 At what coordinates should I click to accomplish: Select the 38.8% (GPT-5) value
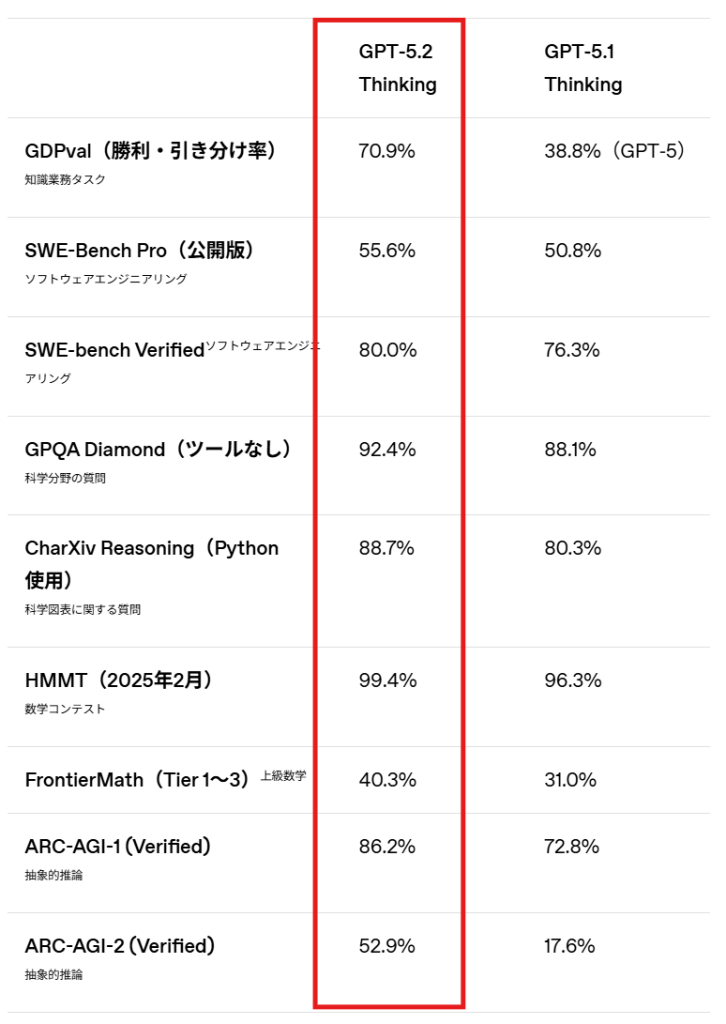point(615,151)
